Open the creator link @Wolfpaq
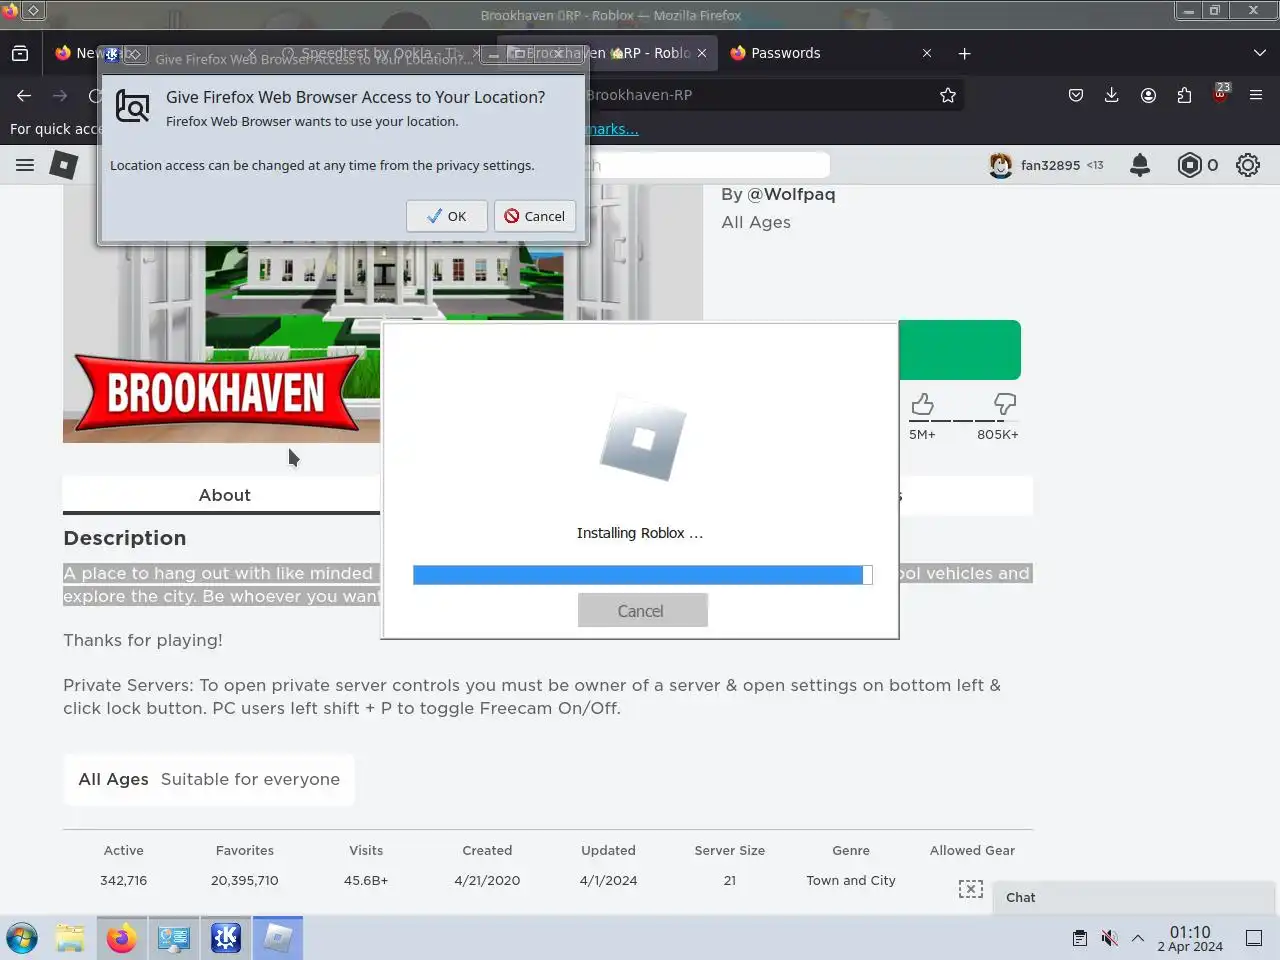The width and height of the screenshot is (1280, 960). pos(791,194)
